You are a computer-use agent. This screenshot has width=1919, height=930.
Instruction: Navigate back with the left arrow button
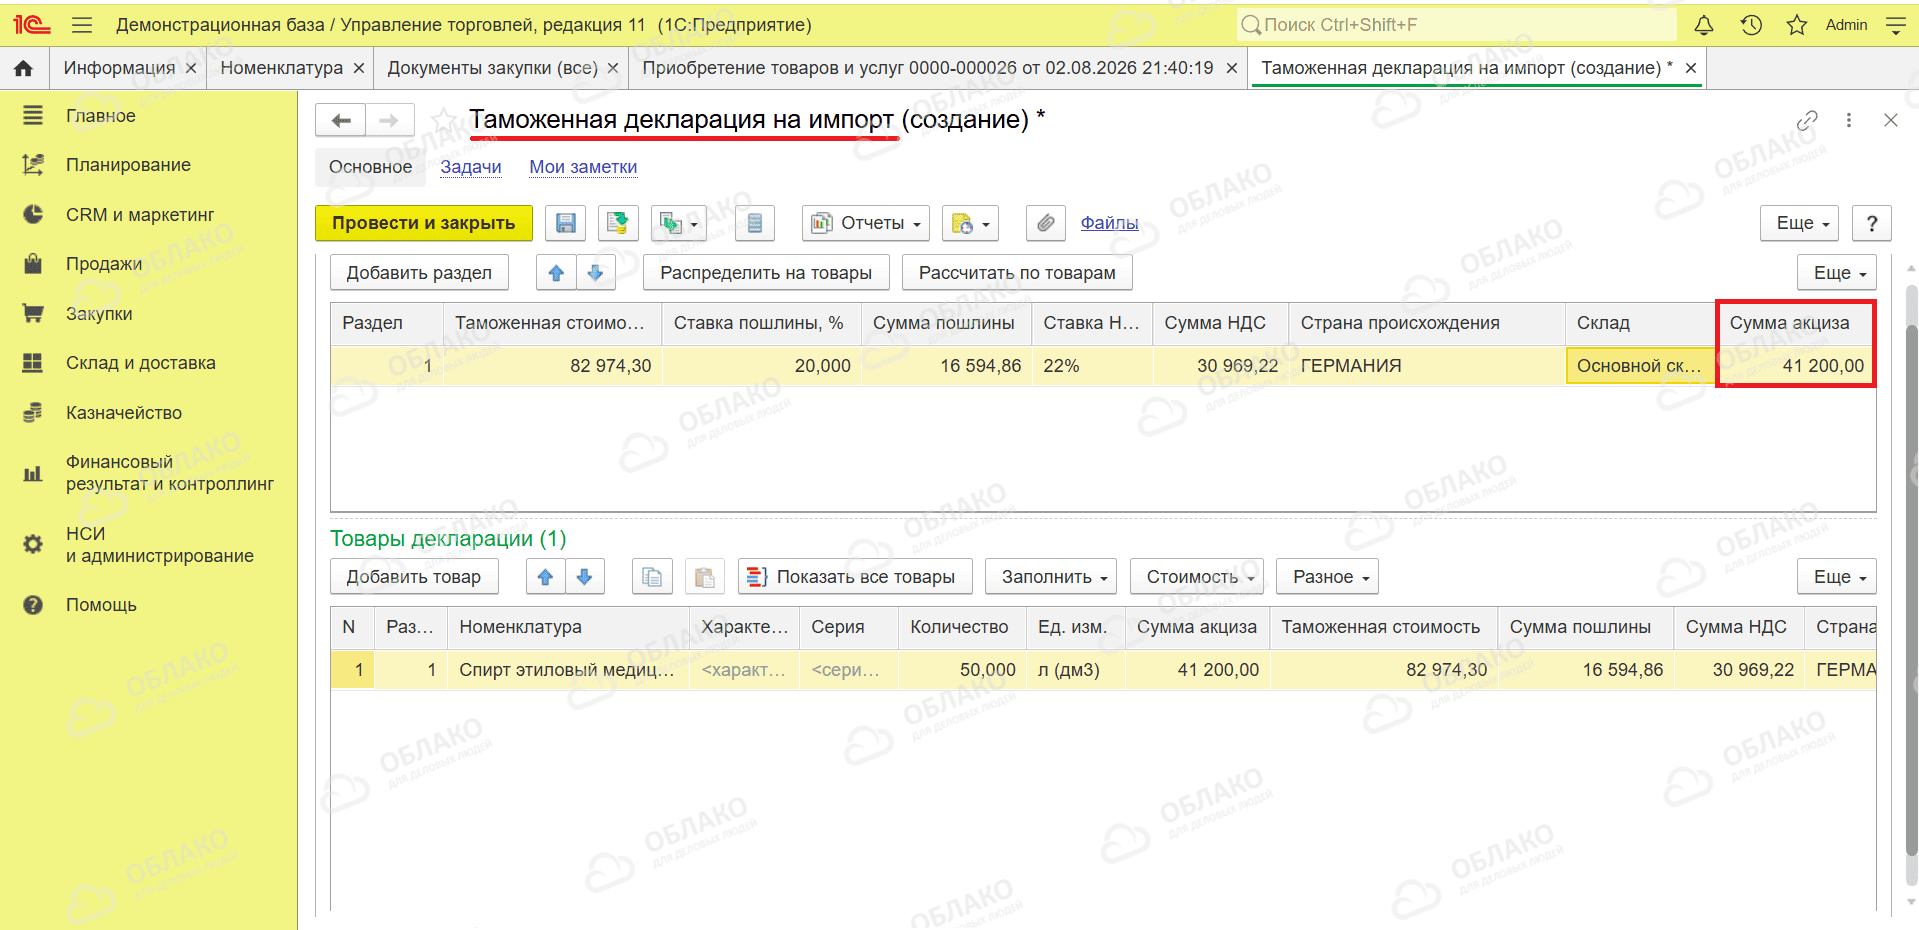[341, 120]
